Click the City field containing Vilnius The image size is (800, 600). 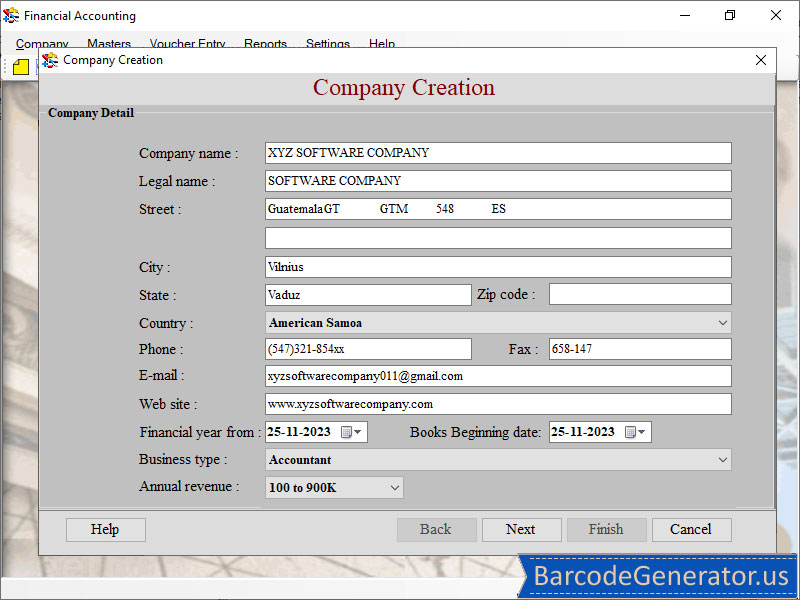(498, 267)
